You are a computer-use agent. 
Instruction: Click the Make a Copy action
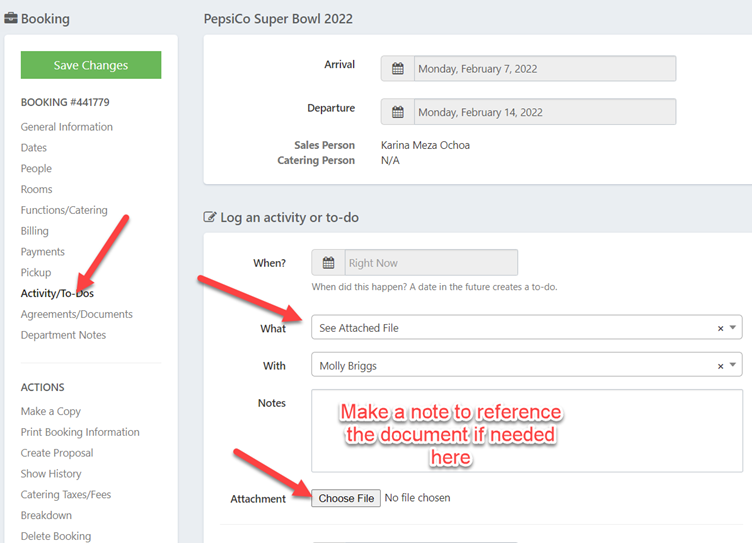51,411
